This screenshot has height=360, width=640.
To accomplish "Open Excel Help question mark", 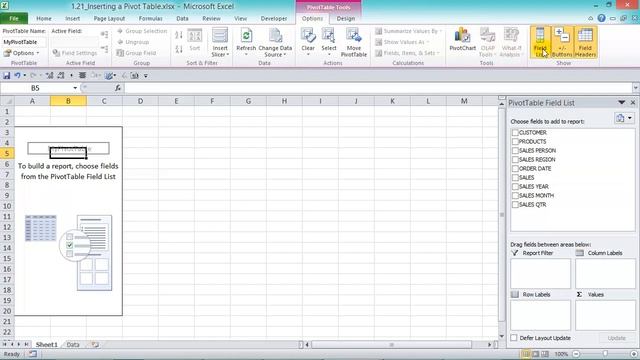I will pyautogui.click(x=601, y=18).
